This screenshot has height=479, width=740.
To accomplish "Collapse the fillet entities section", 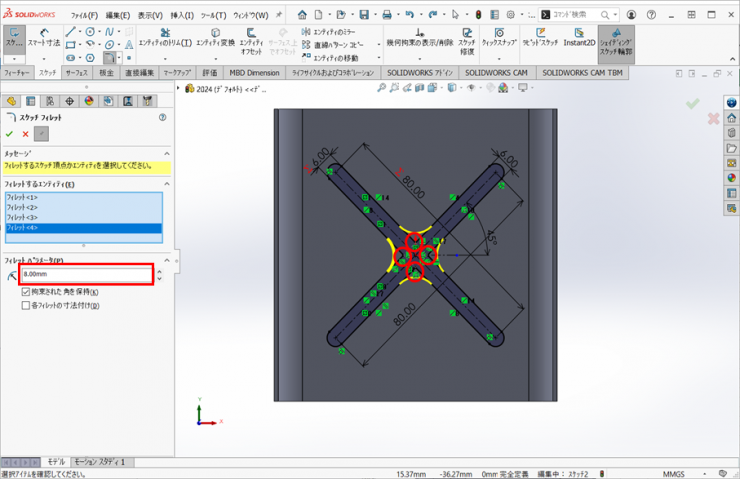I will pyautogui.click(x=167, y=184).
